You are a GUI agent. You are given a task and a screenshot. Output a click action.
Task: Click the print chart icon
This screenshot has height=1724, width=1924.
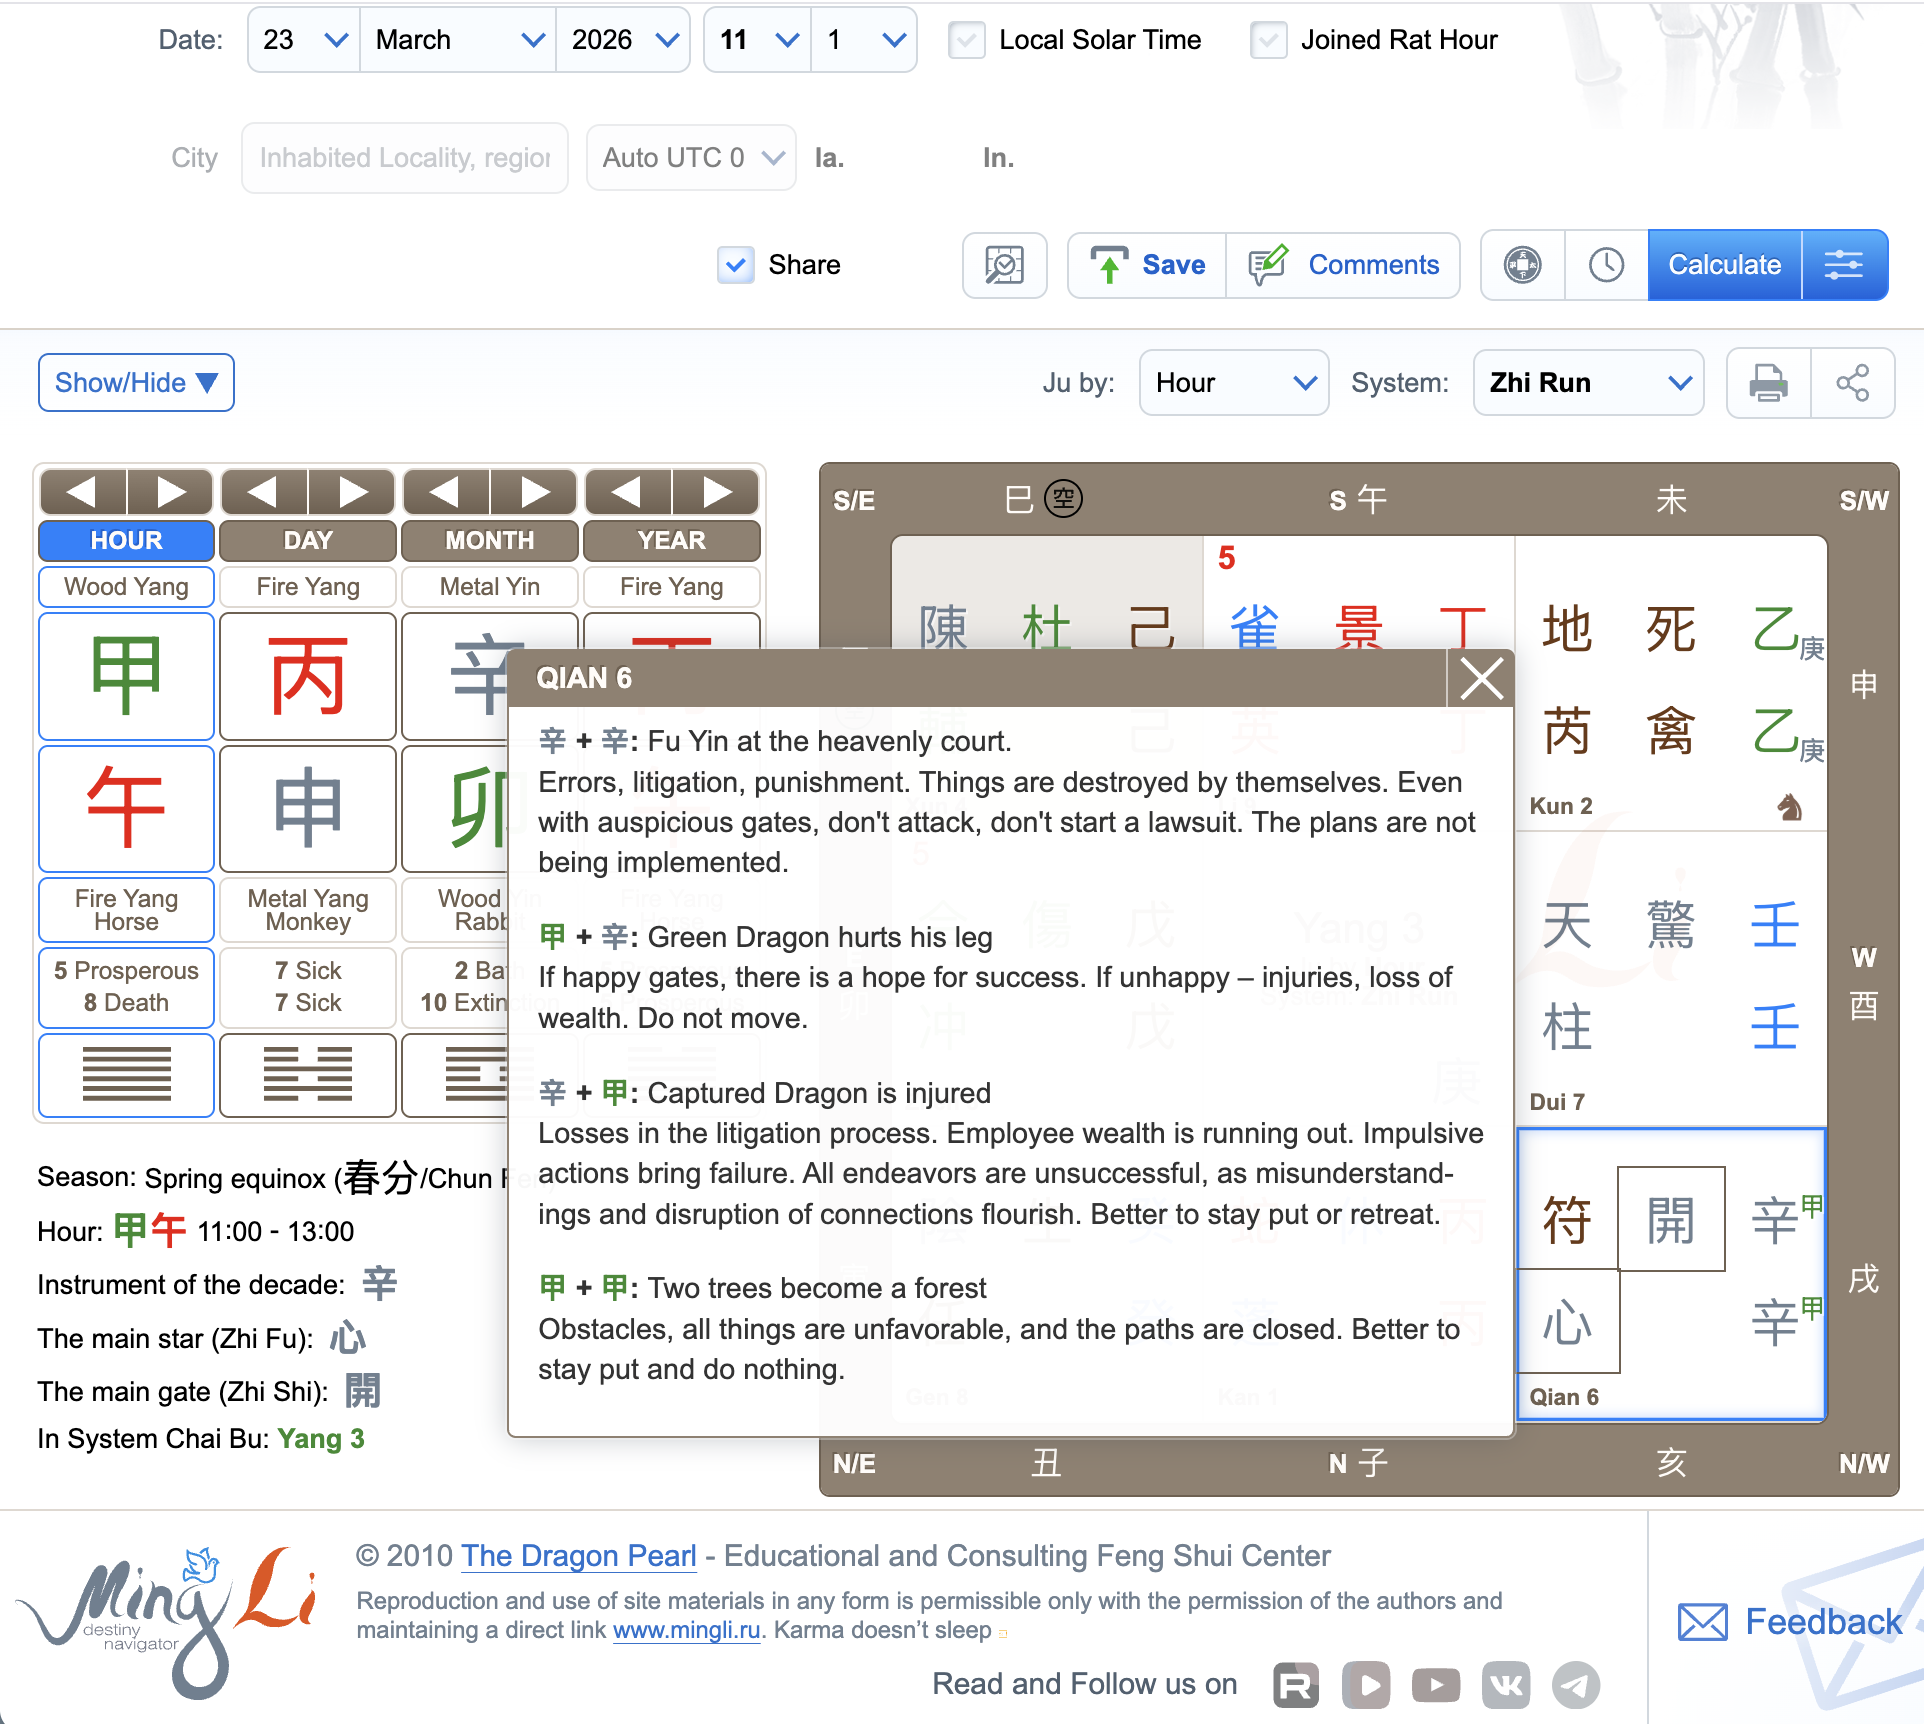(x=1768, y=382)
